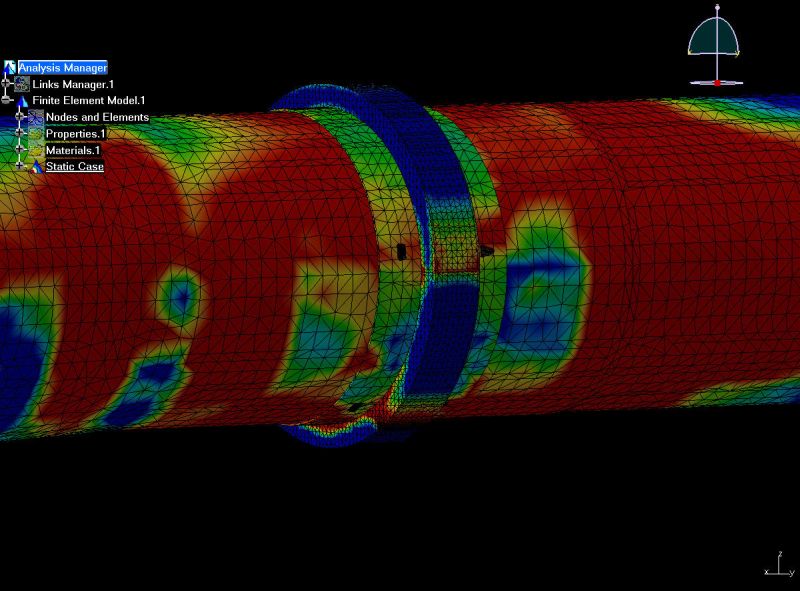The width and height of the screenshot is (800, 591).
Task: Click the Finite Element Model.1 icon
Action: (x=22, y=101)
